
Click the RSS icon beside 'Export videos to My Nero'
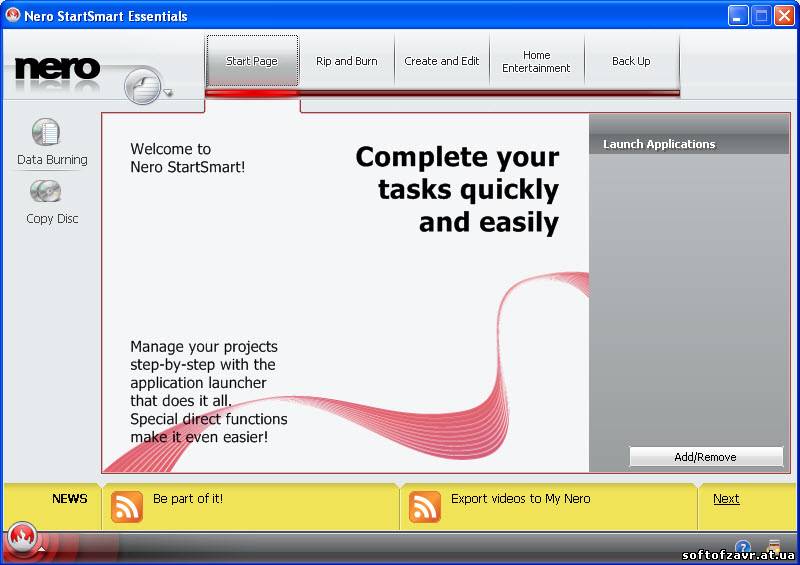point(424,507)
